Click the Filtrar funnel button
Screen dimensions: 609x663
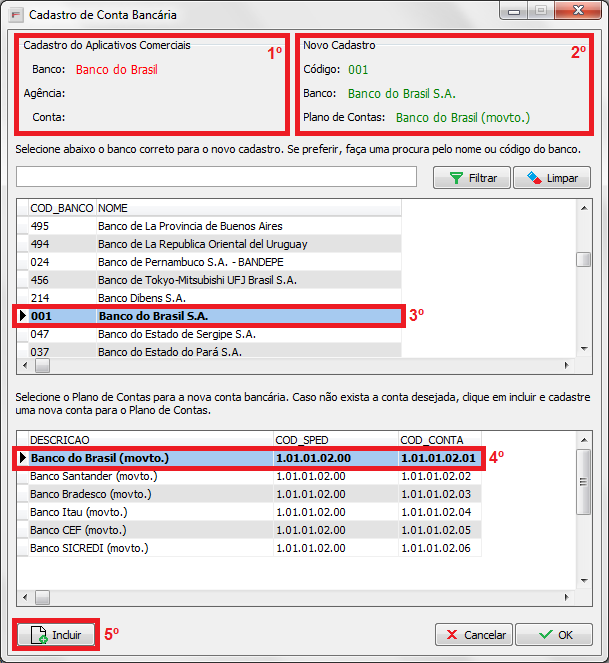(x=471, y=178)
